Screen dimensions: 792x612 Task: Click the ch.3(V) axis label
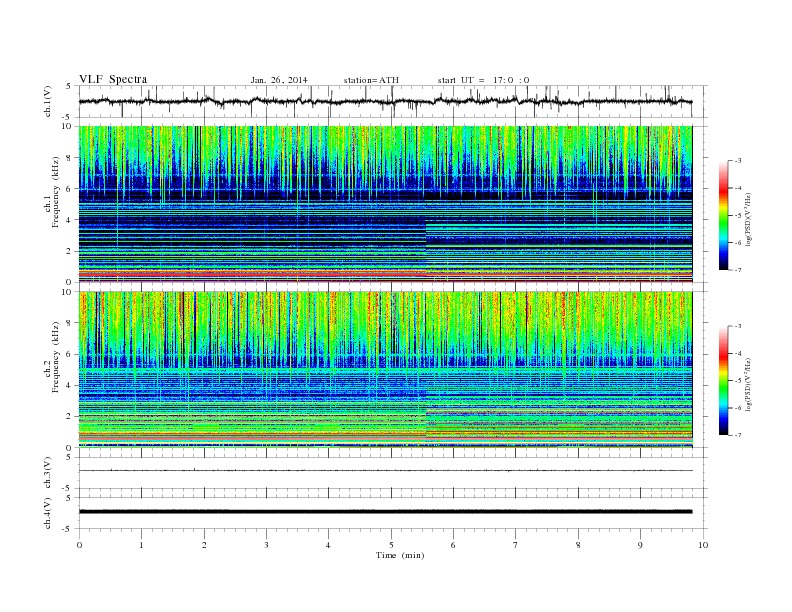48,473
